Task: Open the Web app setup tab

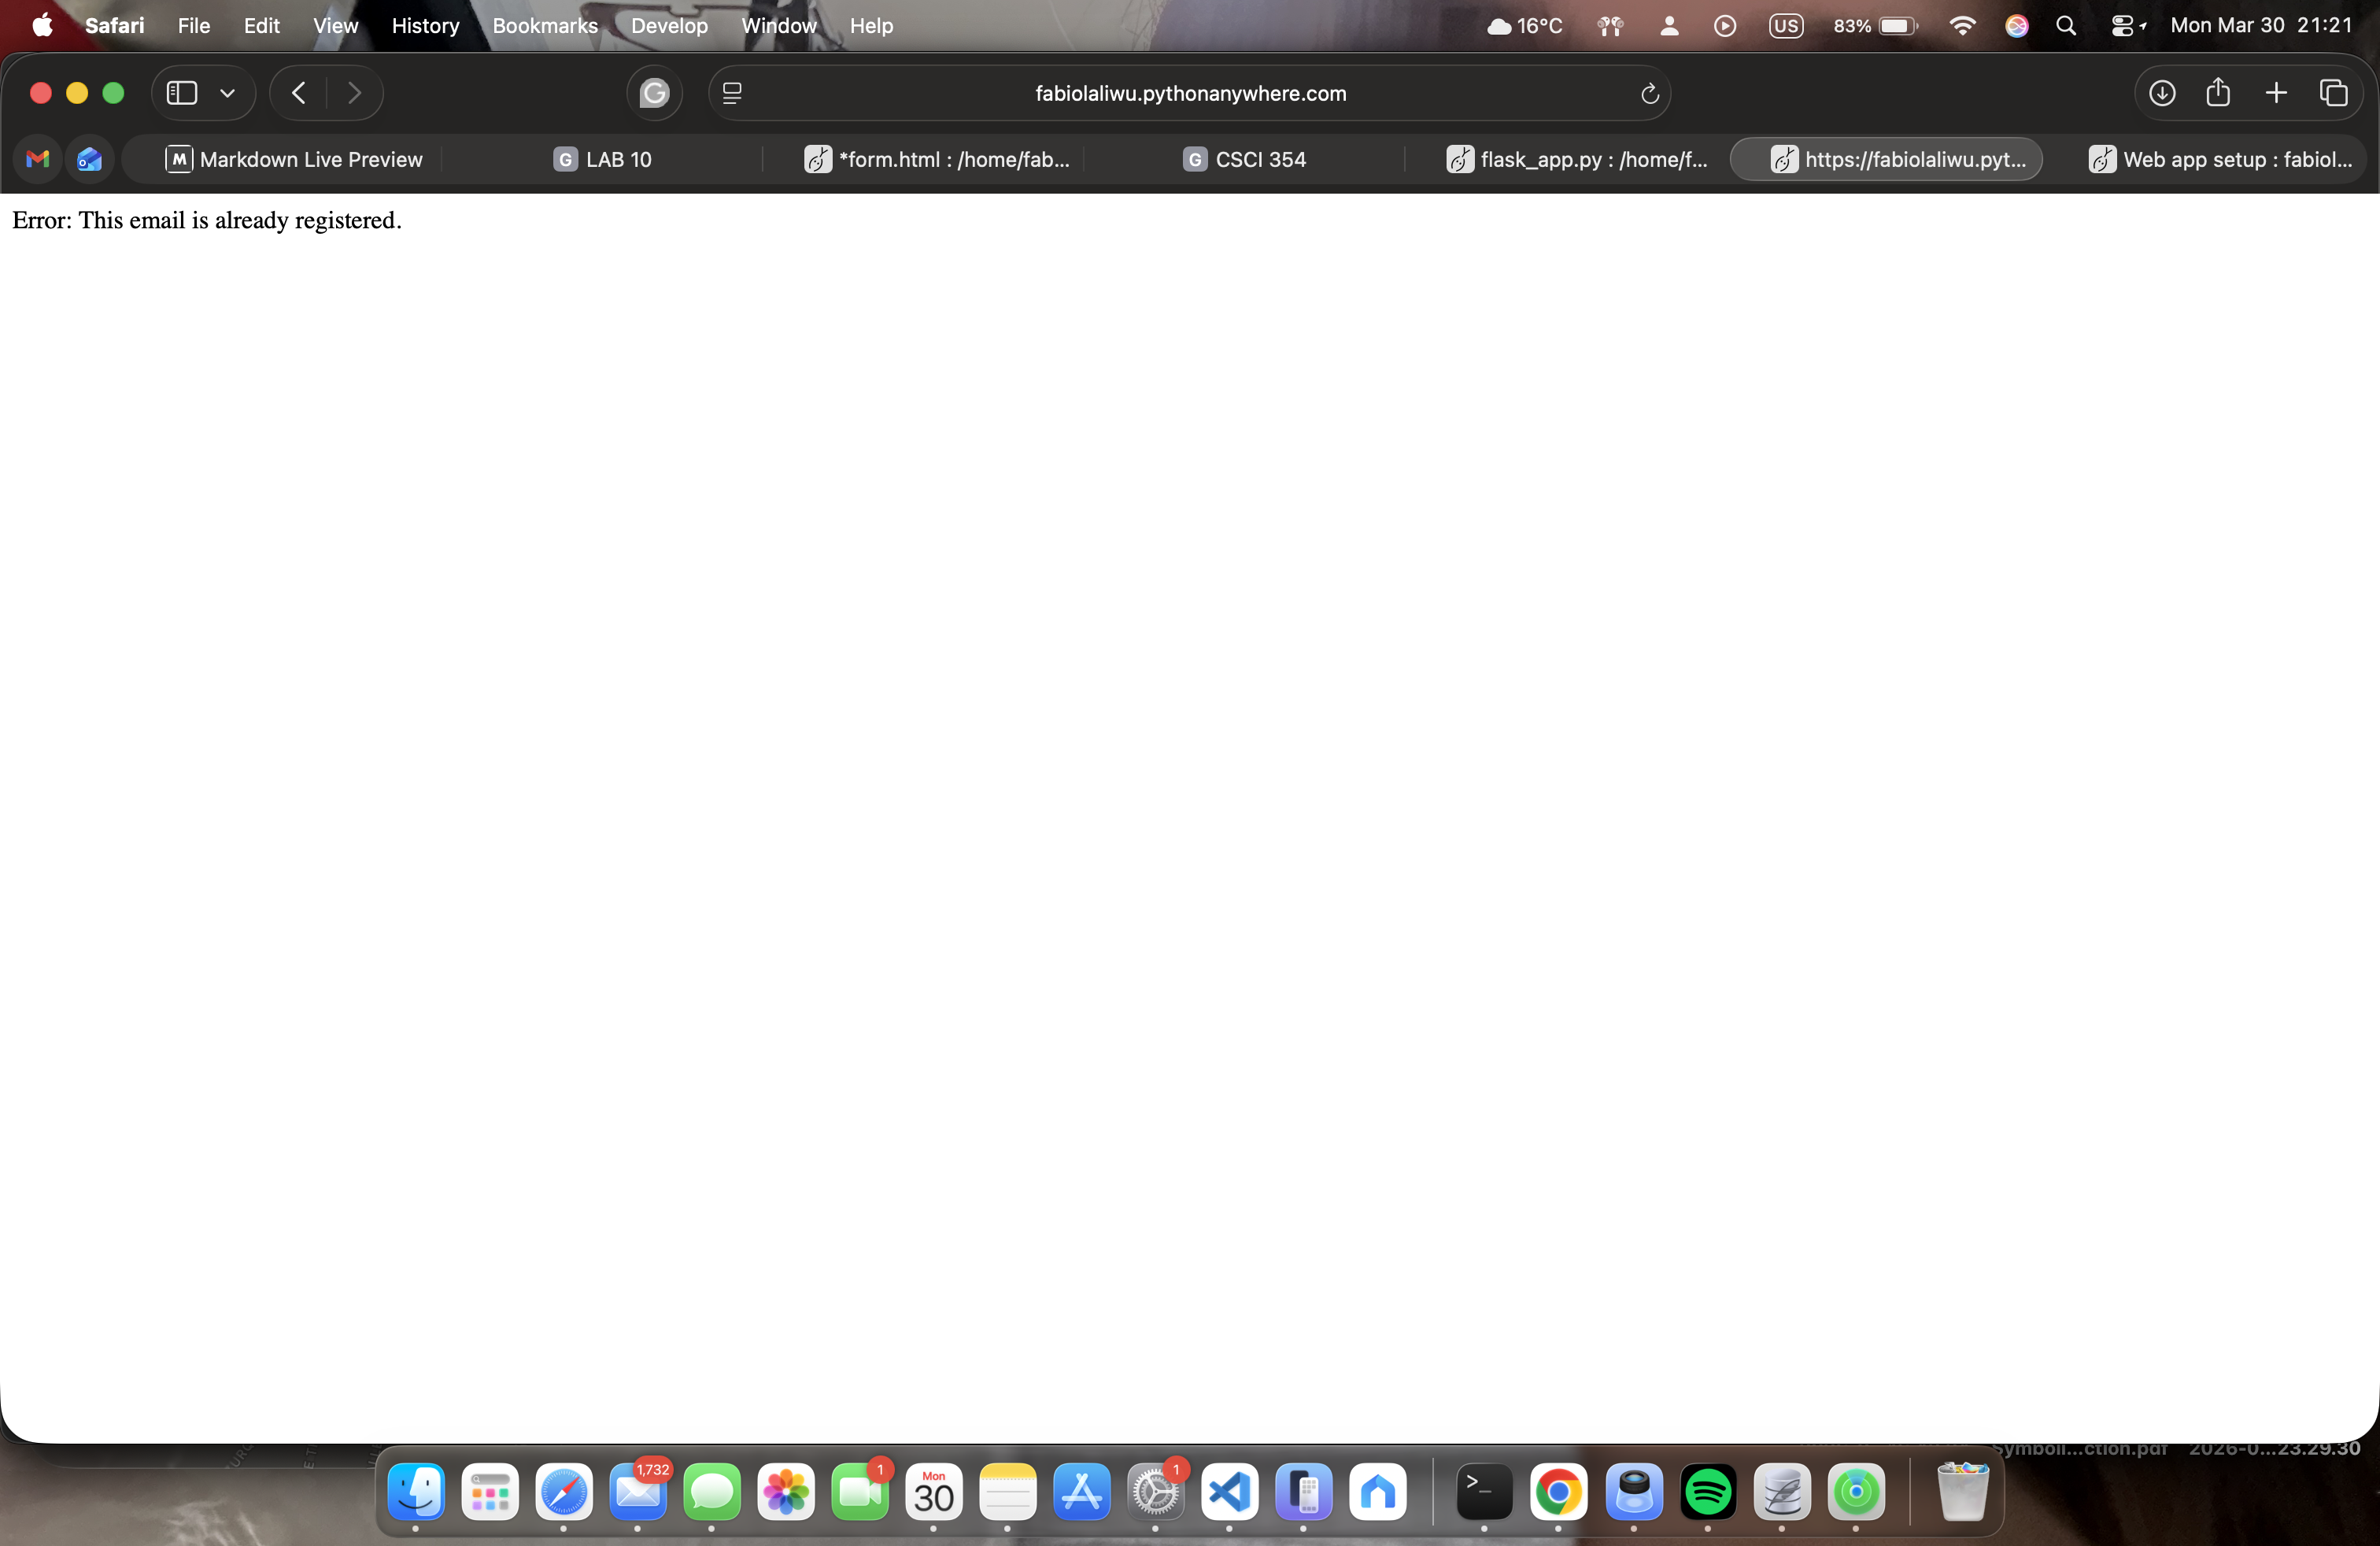Action: tap(2220, 159)
